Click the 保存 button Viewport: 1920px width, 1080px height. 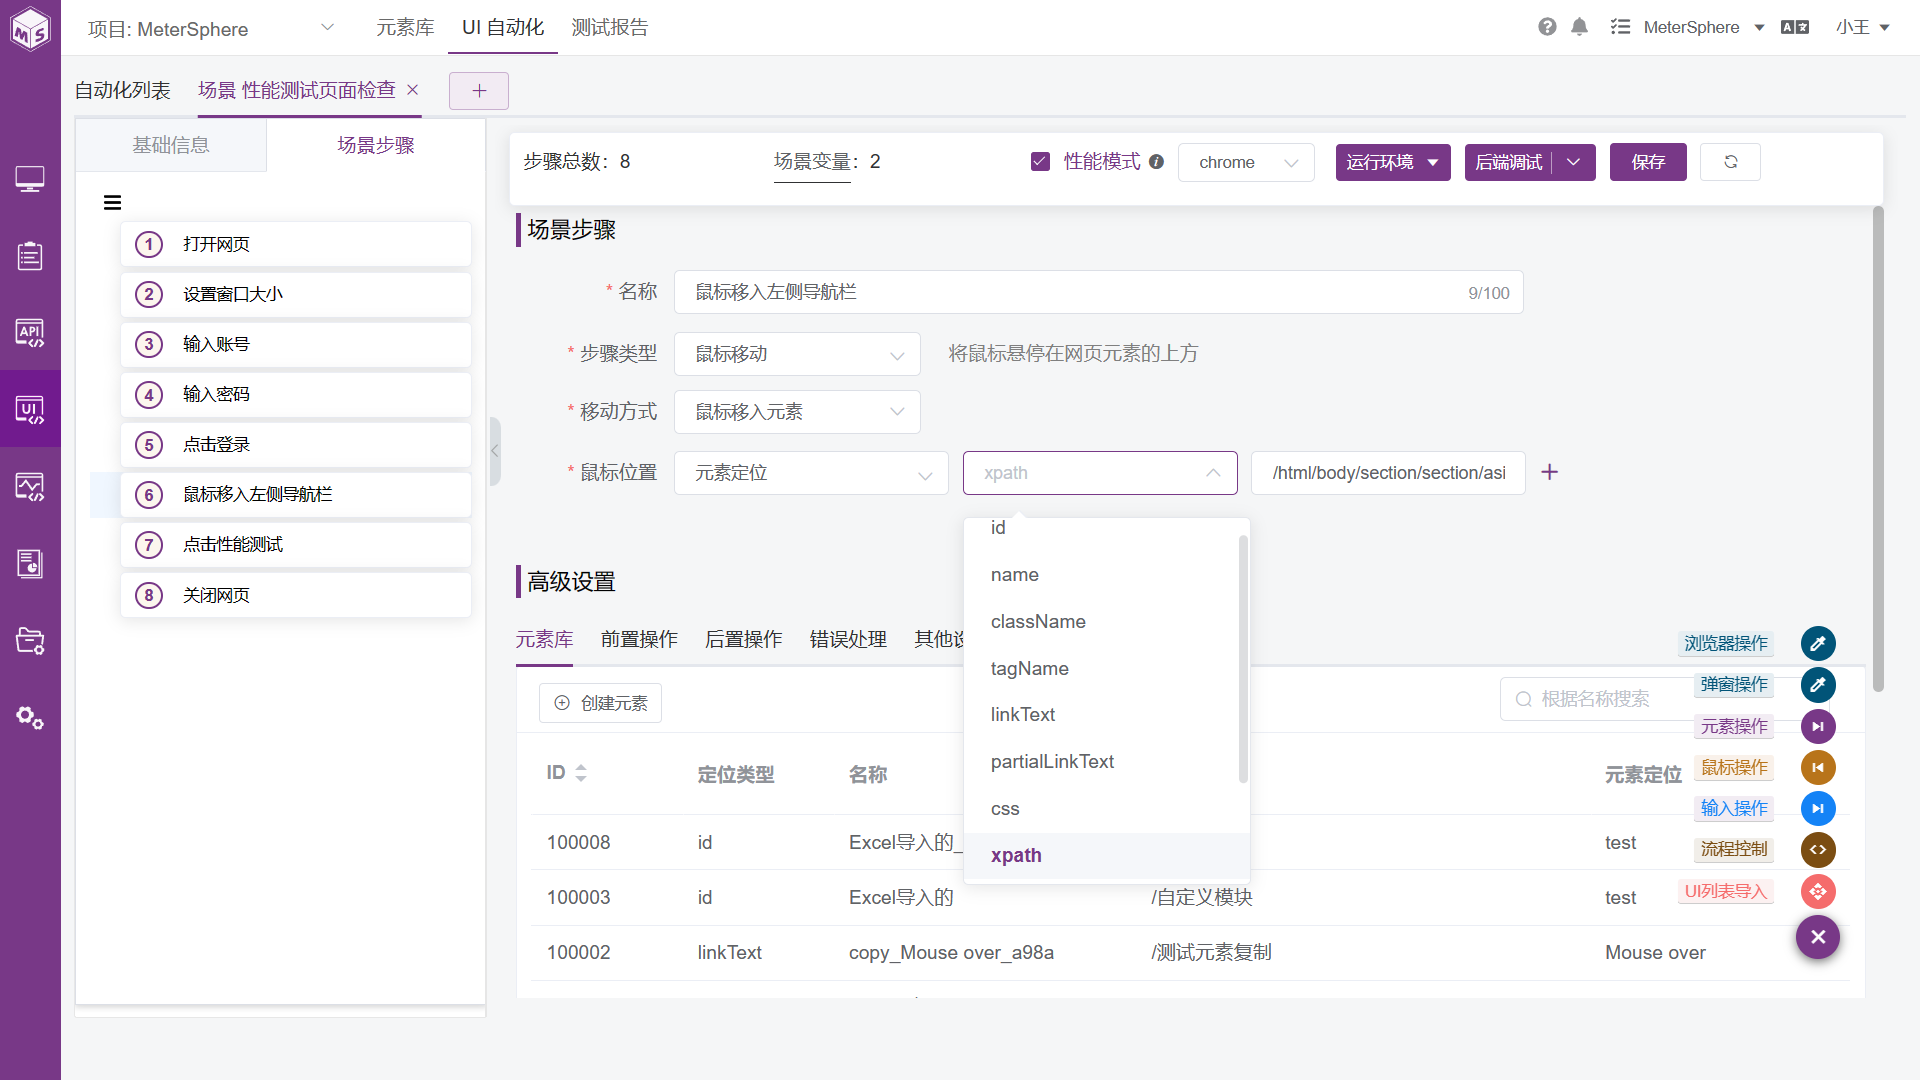[x=1648, y=162]
